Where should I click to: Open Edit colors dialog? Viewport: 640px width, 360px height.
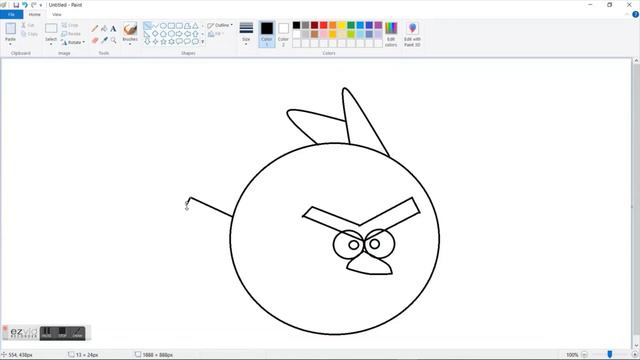click(391, 34)
